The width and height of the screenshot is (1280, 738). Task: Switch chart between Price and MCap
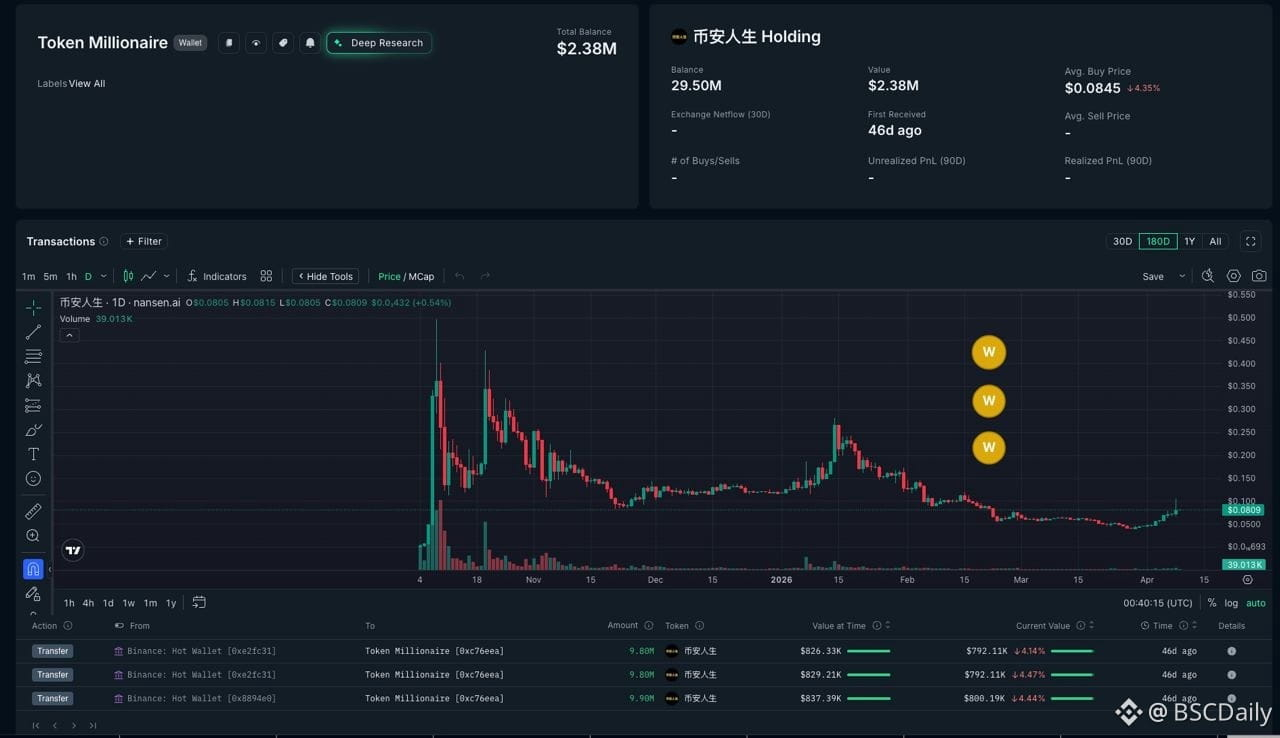(x=406, y=276)
